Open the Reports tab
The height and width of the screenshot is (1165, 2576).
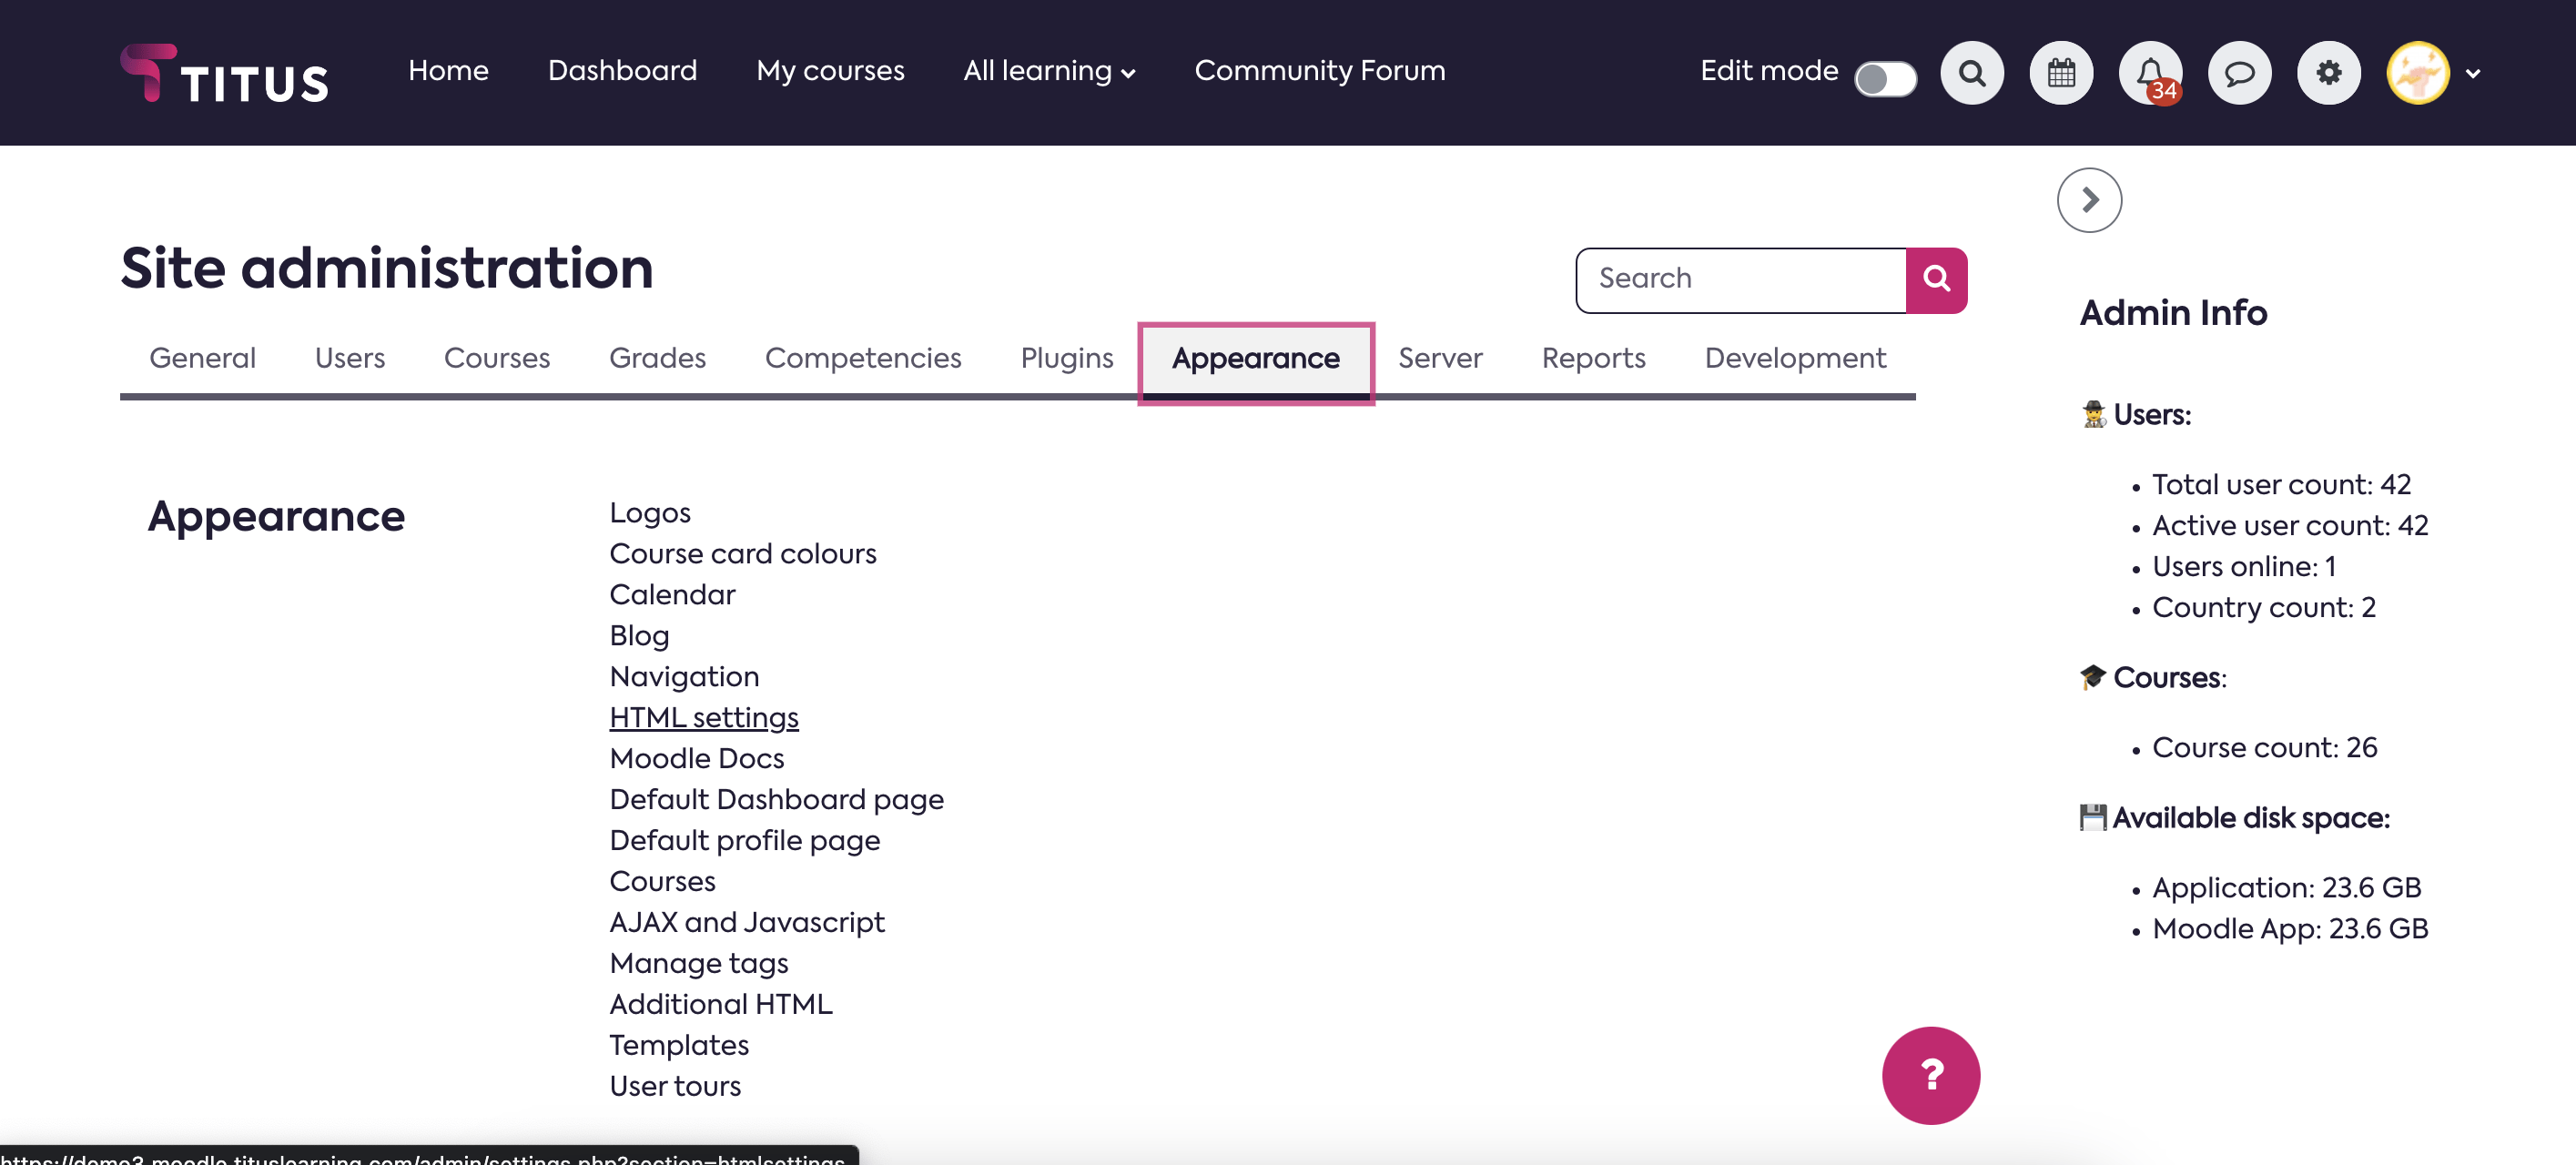[x=1592, y=358]
